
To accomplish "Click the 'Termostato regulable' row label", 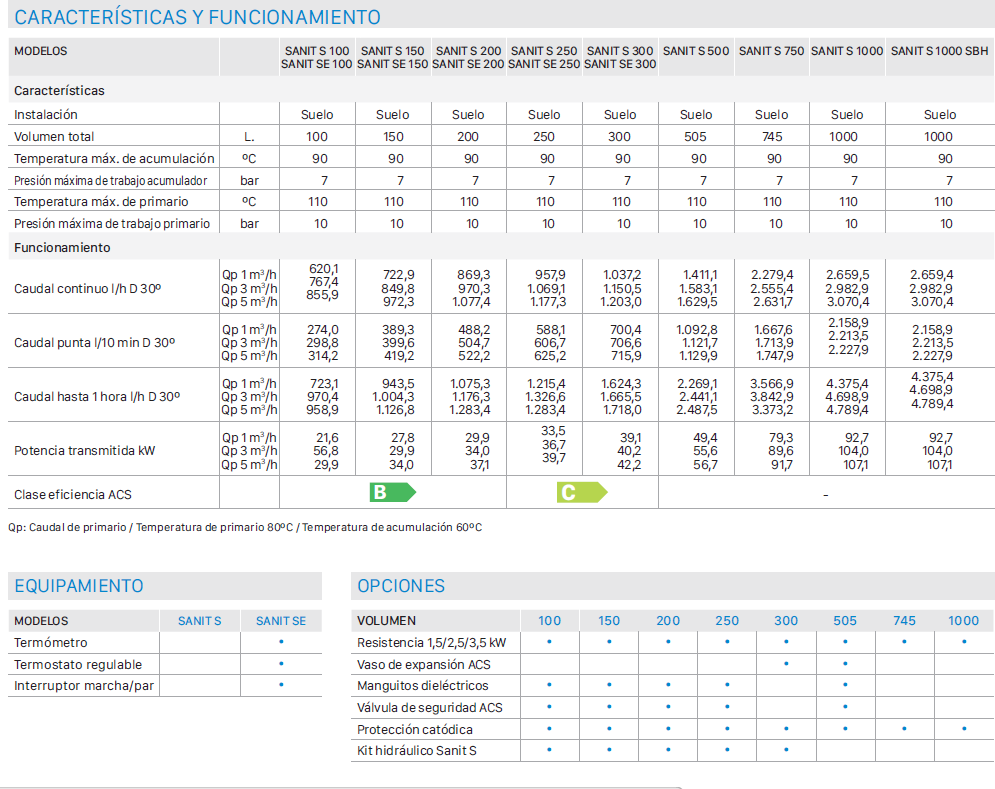I will pos(78,665).
